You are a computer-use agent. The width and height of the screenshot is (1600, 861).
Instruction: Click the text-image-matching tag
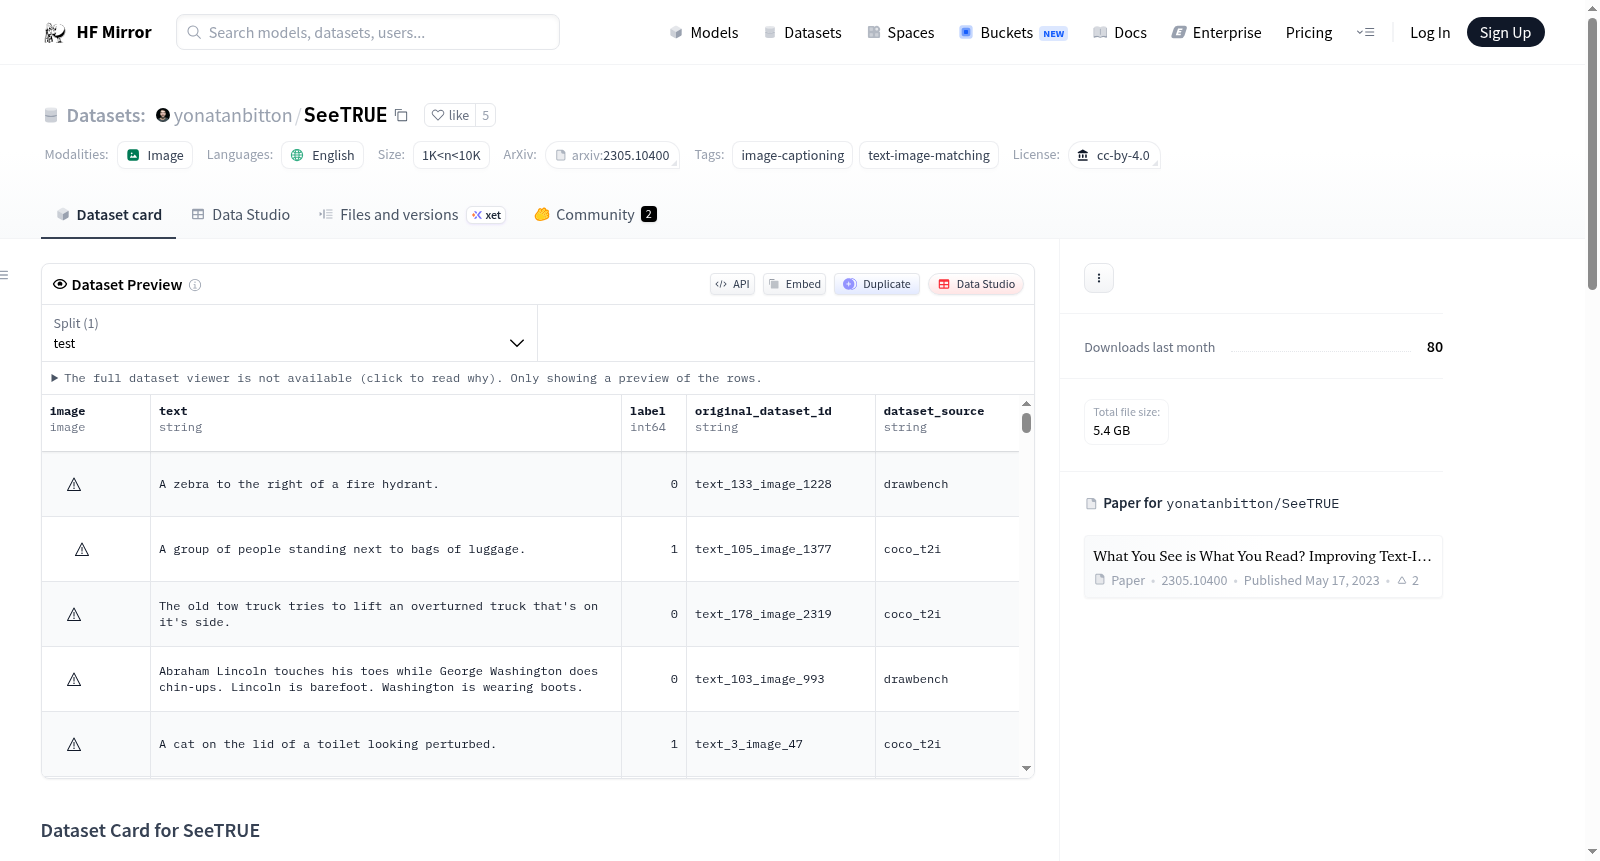click(929, 155)
